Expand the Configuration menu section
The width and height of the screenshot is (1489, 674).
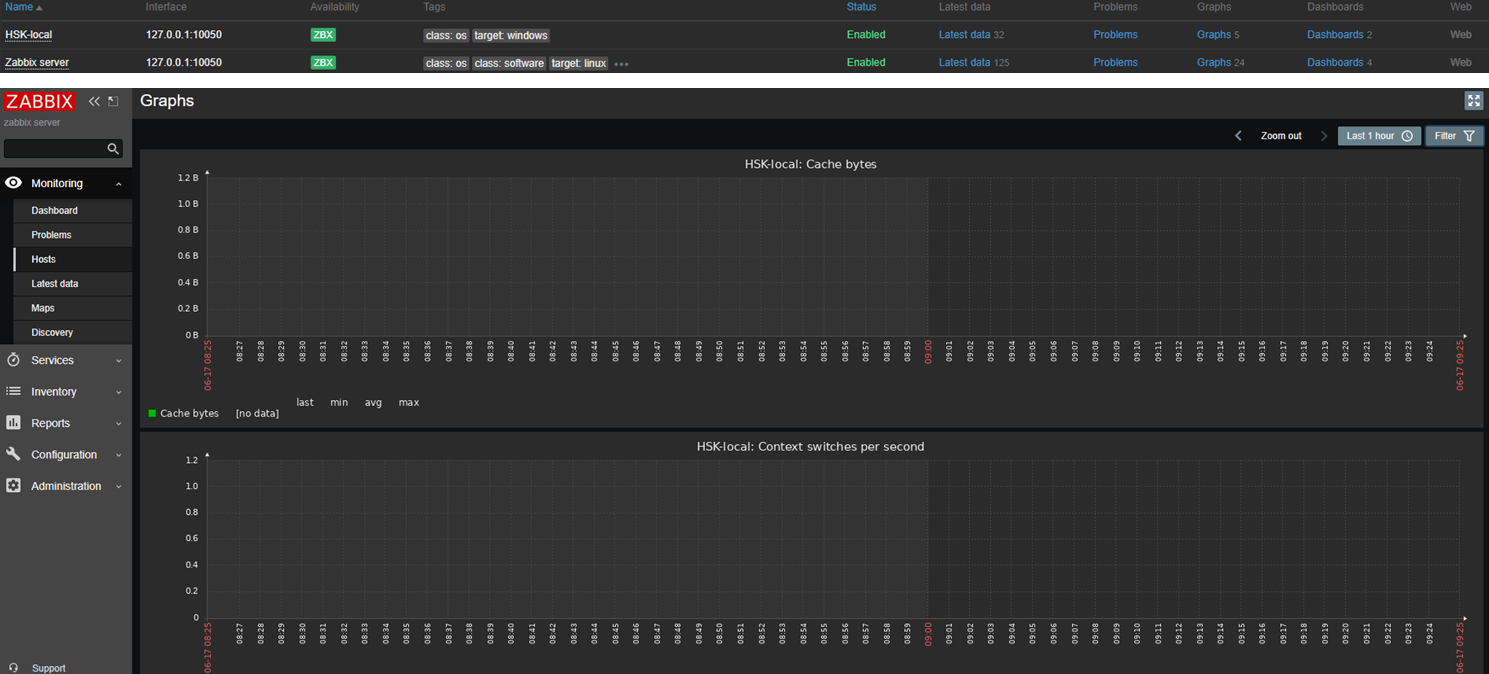(118, 455)
